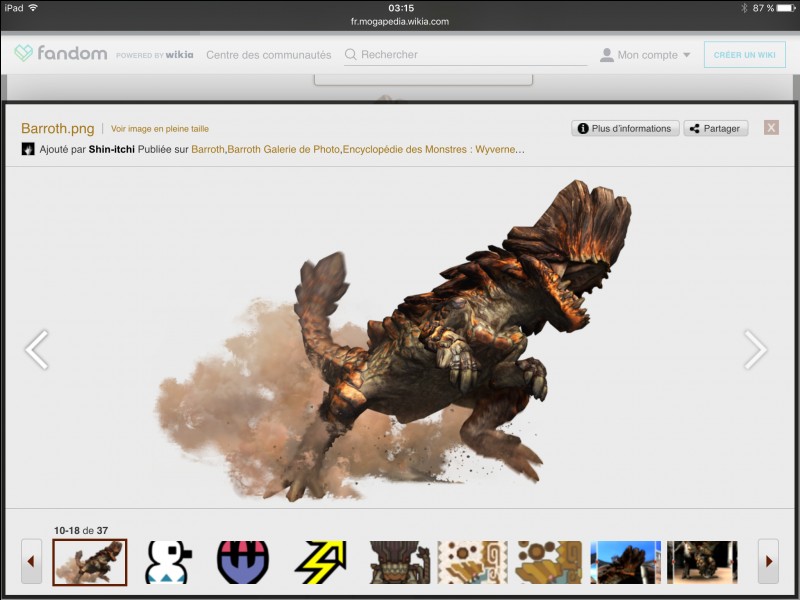Open Centre des communautés link
The height and width of the screenshot is (600, 800).
pyautogui.click(x=268, y=55)
